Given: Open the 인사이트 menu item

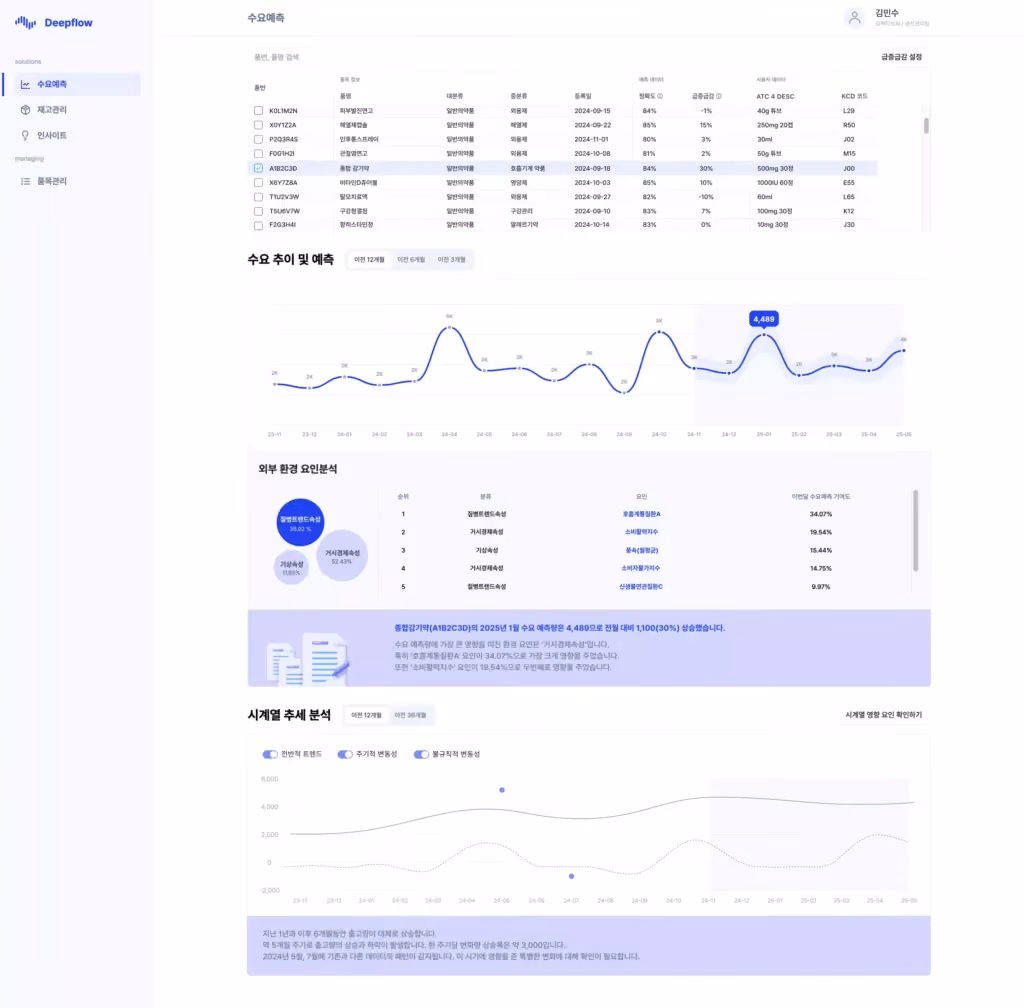Looking at the screenshot, I should pos(77,135).
